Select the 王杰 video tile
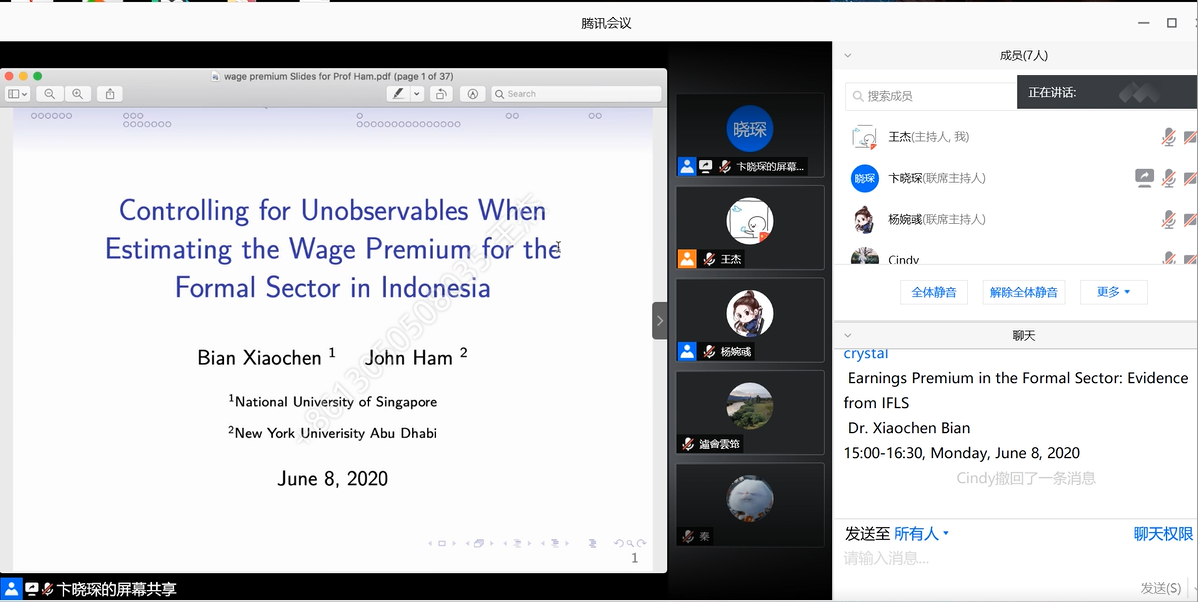The height and width of the screenshot is (602, 1198). (750, 227)
